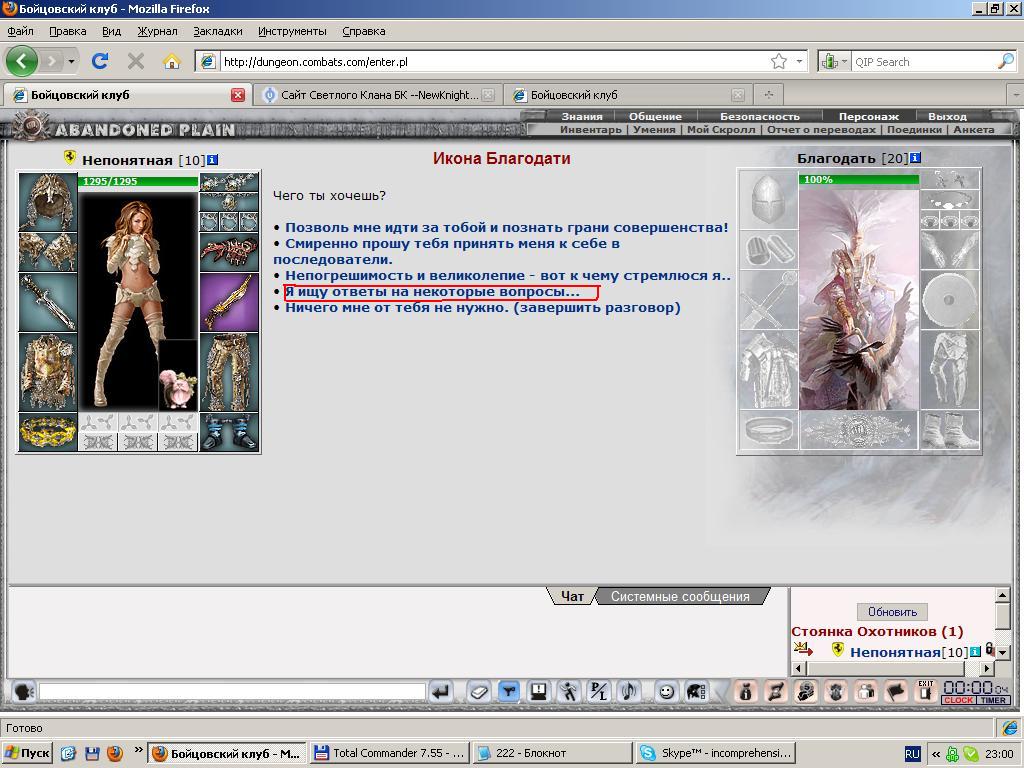Open the smiley emoticons picker

click(666, 691)
